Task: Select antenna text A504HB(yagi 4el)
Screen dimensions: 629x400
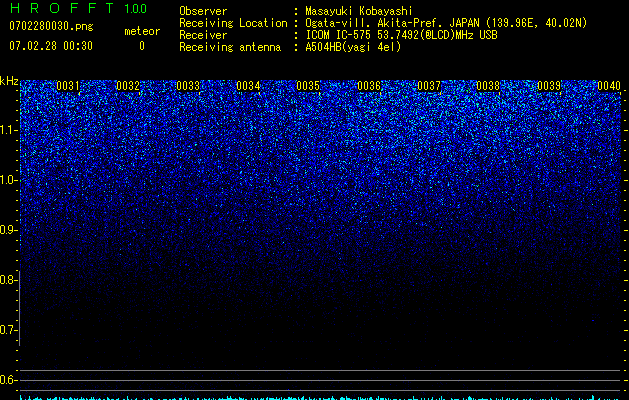Action: point(353,47)
